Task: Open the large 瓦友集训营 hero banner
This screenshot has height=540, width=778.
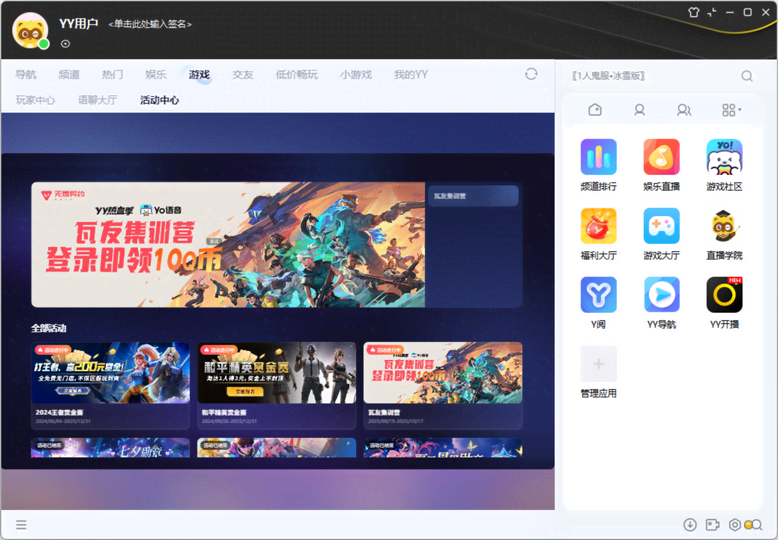Action: coord(228,245)
